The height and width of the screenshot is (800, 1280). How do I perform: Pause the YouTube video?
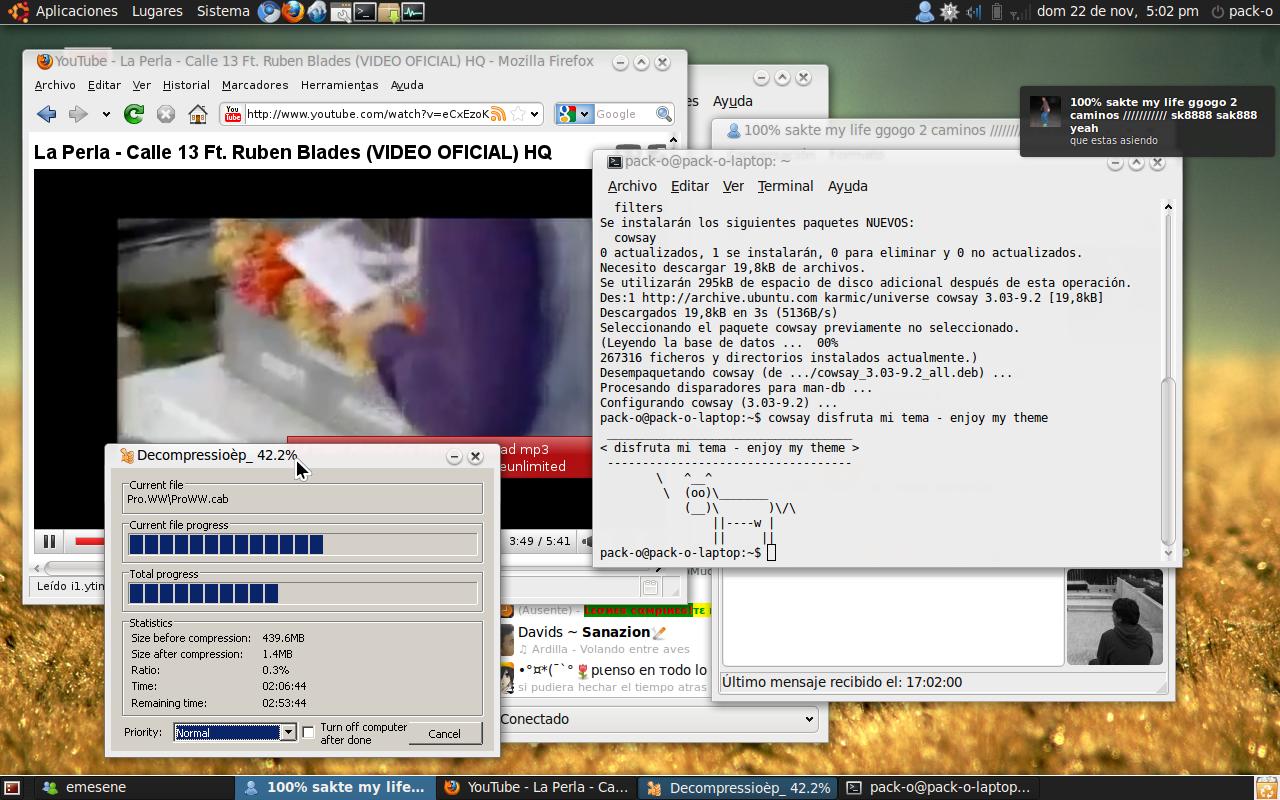tap(48, 541)
